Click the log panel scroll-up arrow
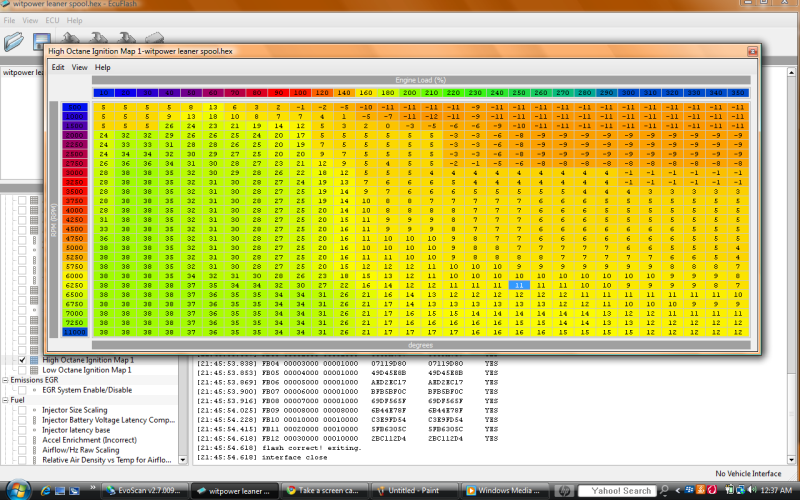 pos(791,72)
